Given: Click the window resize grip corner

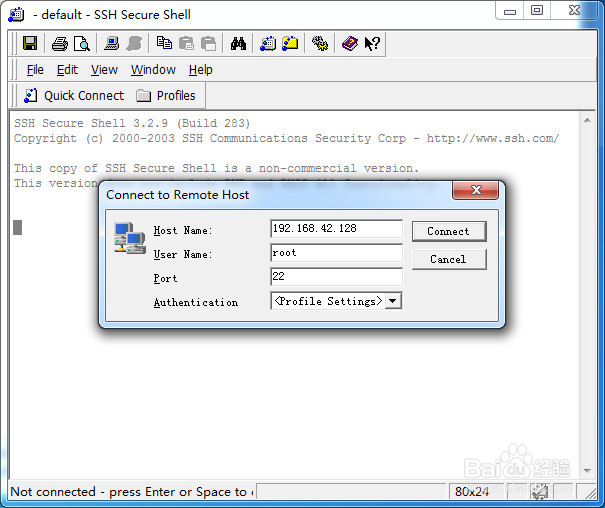Looking at the screenshot, I should [590, 493].
